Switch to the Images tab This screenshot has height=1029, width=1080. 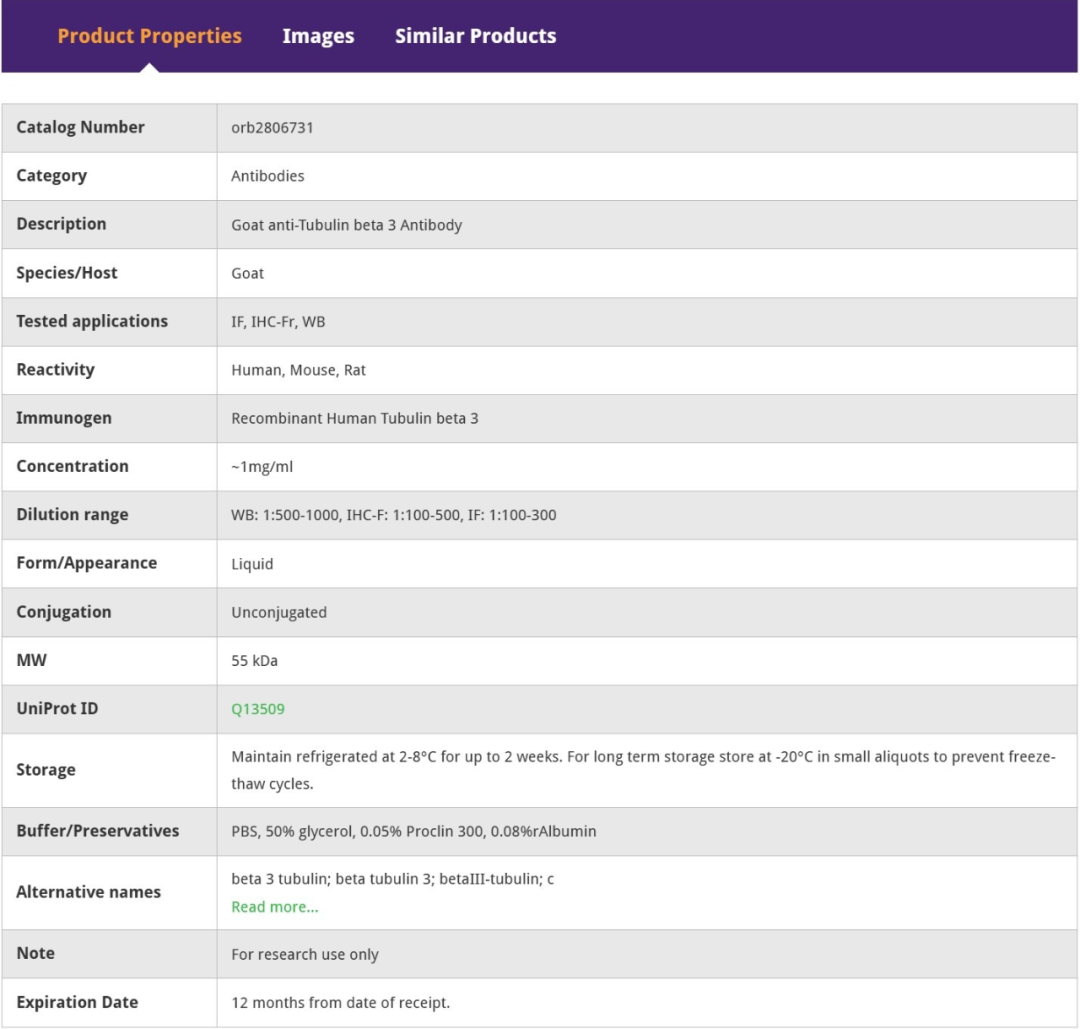click(318, 36)
